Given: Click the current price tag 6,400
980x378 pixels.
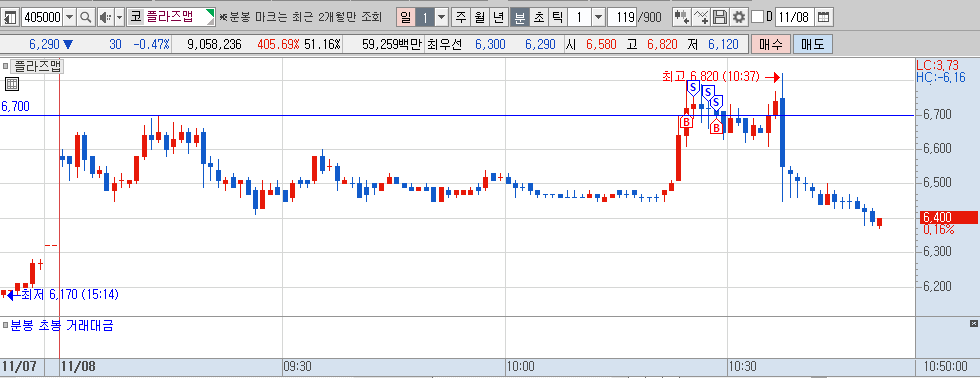Looking at the screenshot, I should tap(949, 217).
